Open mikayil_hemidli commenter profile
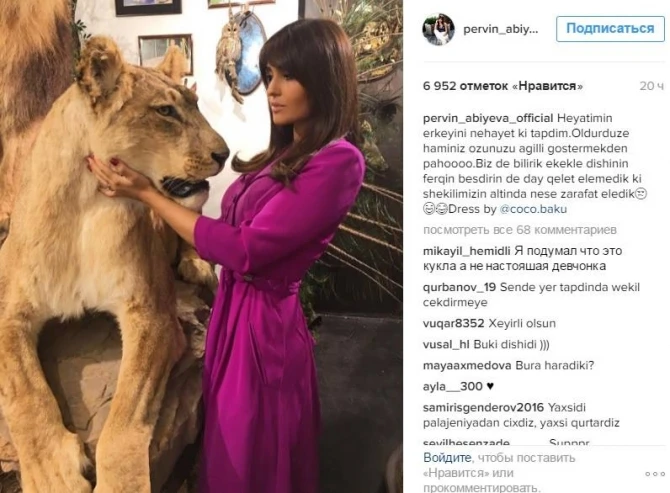The height and width of the screenshot is (493, 670). (x=467, y=251)
